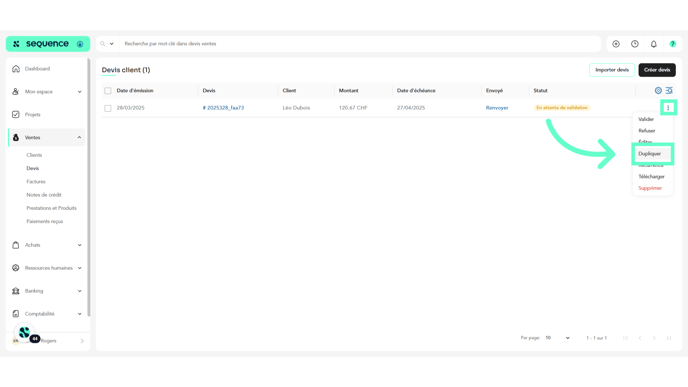Choose Refuser from the row menu
The height and width of the screenshot is (387, 688).
click(x=647, y=131)
